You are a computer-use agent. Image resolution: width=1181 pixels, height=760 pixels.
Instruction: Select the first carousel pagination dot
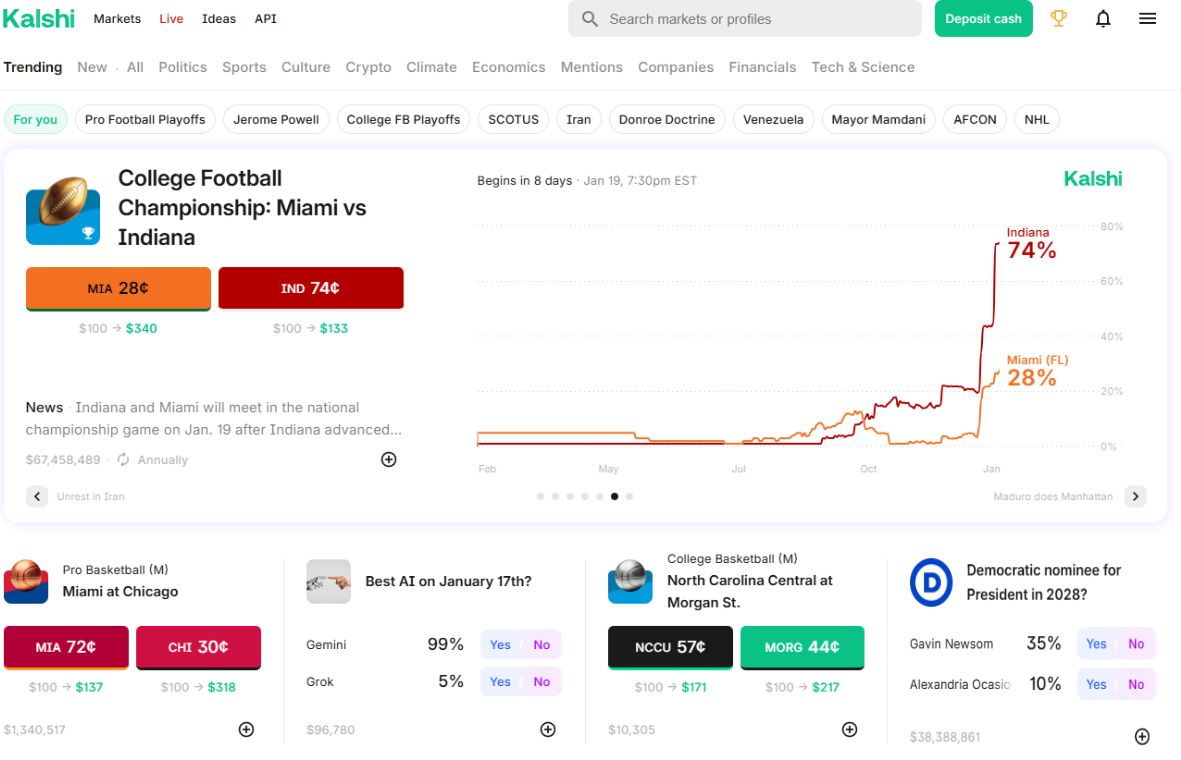(x=541, y=496)
